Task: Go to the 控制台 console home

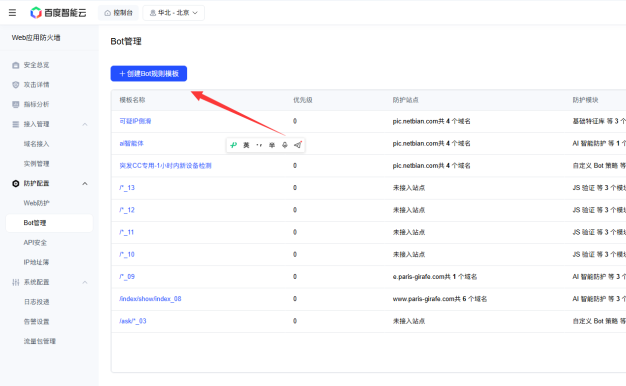Action: coord(118,13)
